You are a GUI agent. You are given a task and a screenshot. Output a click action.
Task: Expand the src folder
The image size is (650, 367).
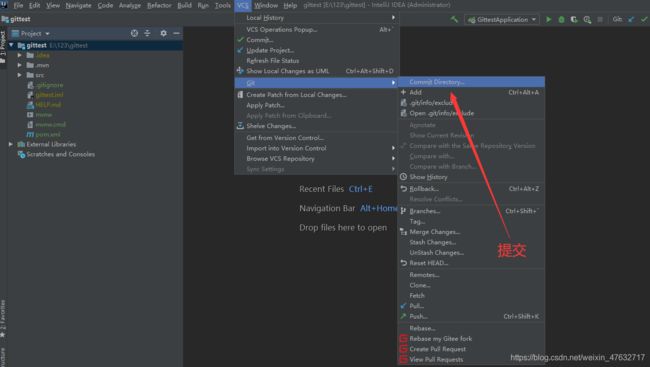click(x=19, y=75)
